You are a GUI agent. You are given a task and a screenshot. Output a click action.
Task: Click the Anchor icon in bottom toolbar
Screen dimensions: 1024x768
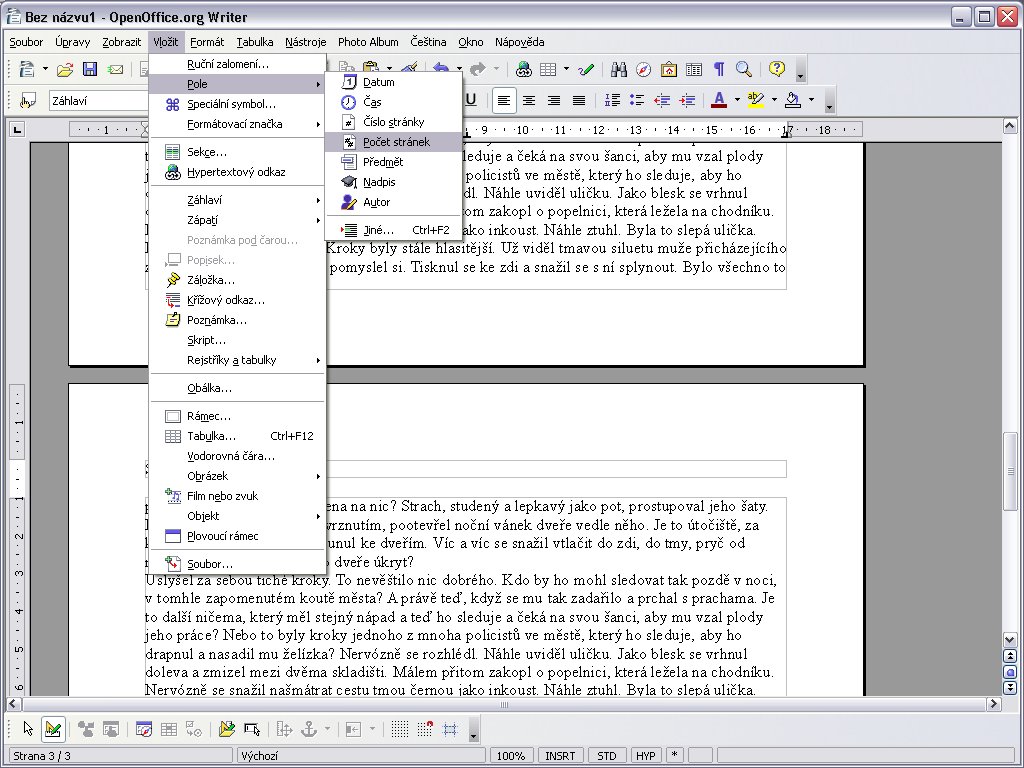coord(309,729)
